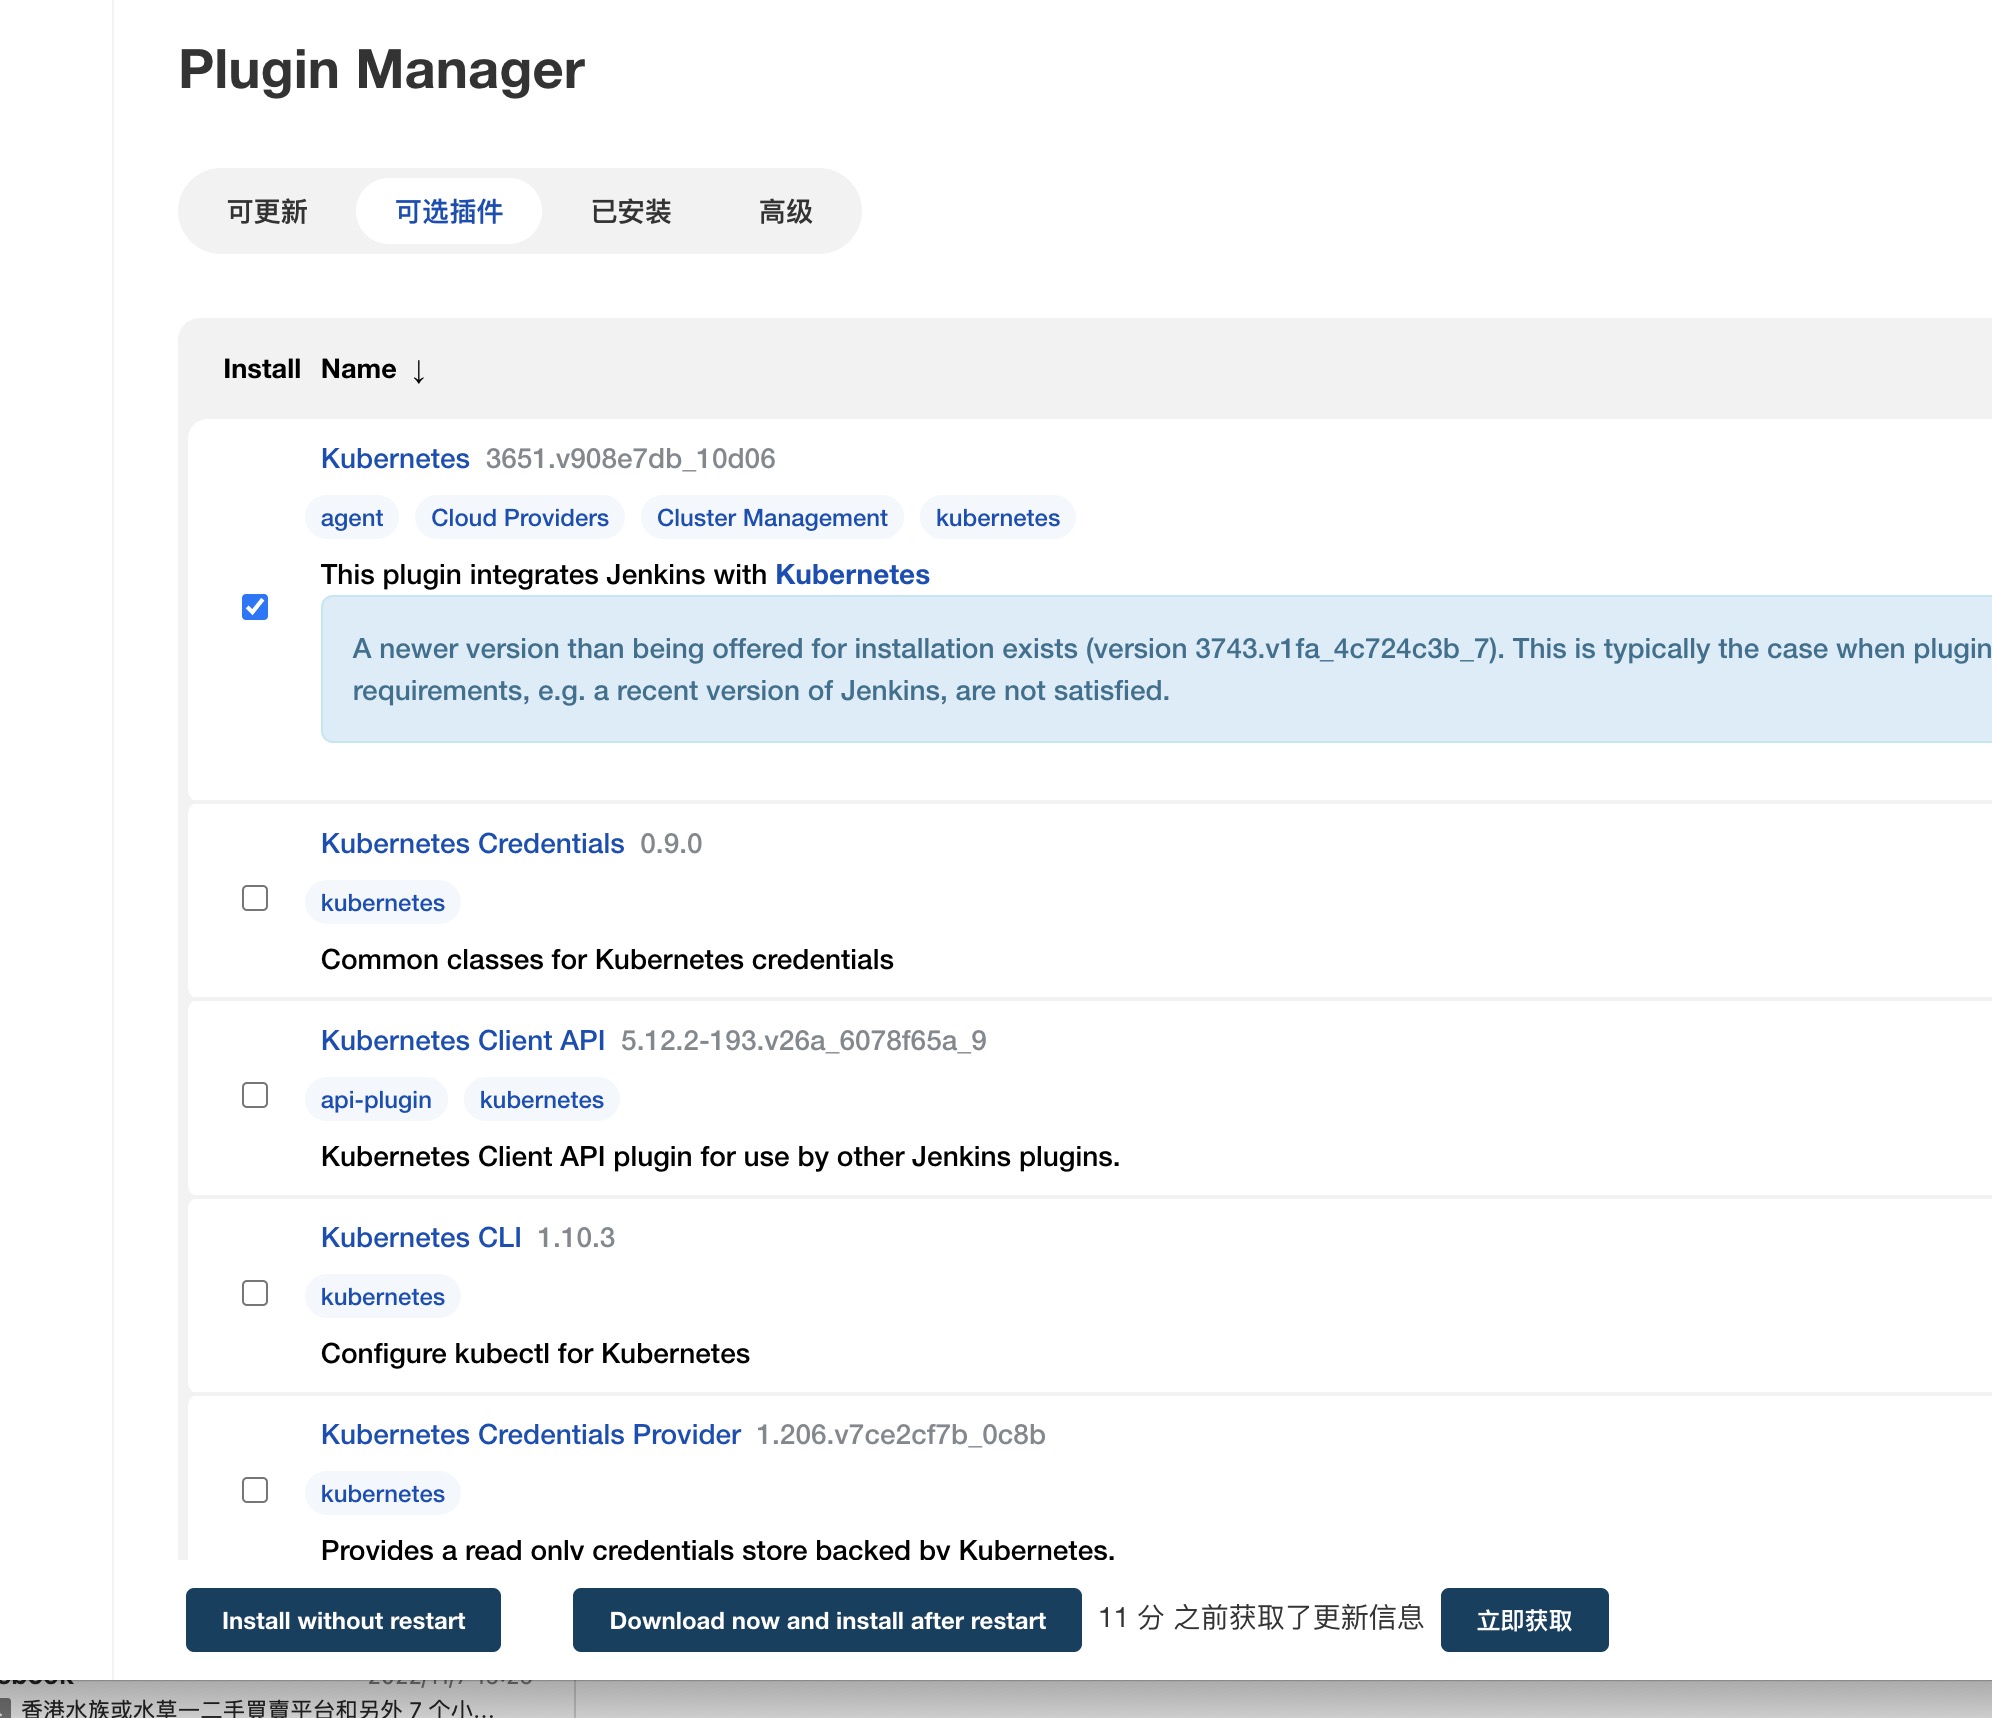Image resolution: width=1992 pixels, height=1718 pixels.
Task: Click Install without restart button
Action: click(x=343, y=1620)
